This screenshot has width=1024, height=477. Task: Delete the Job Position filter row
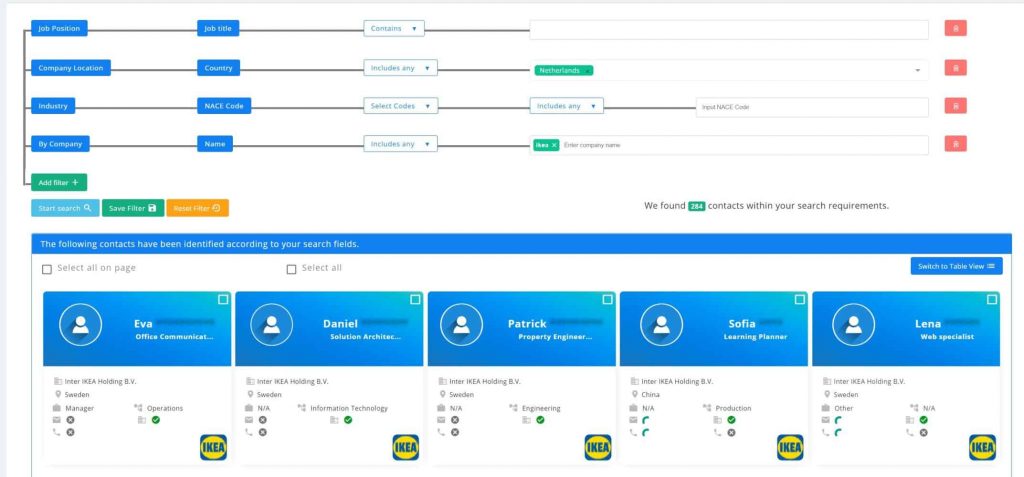[x=955, y=29]
